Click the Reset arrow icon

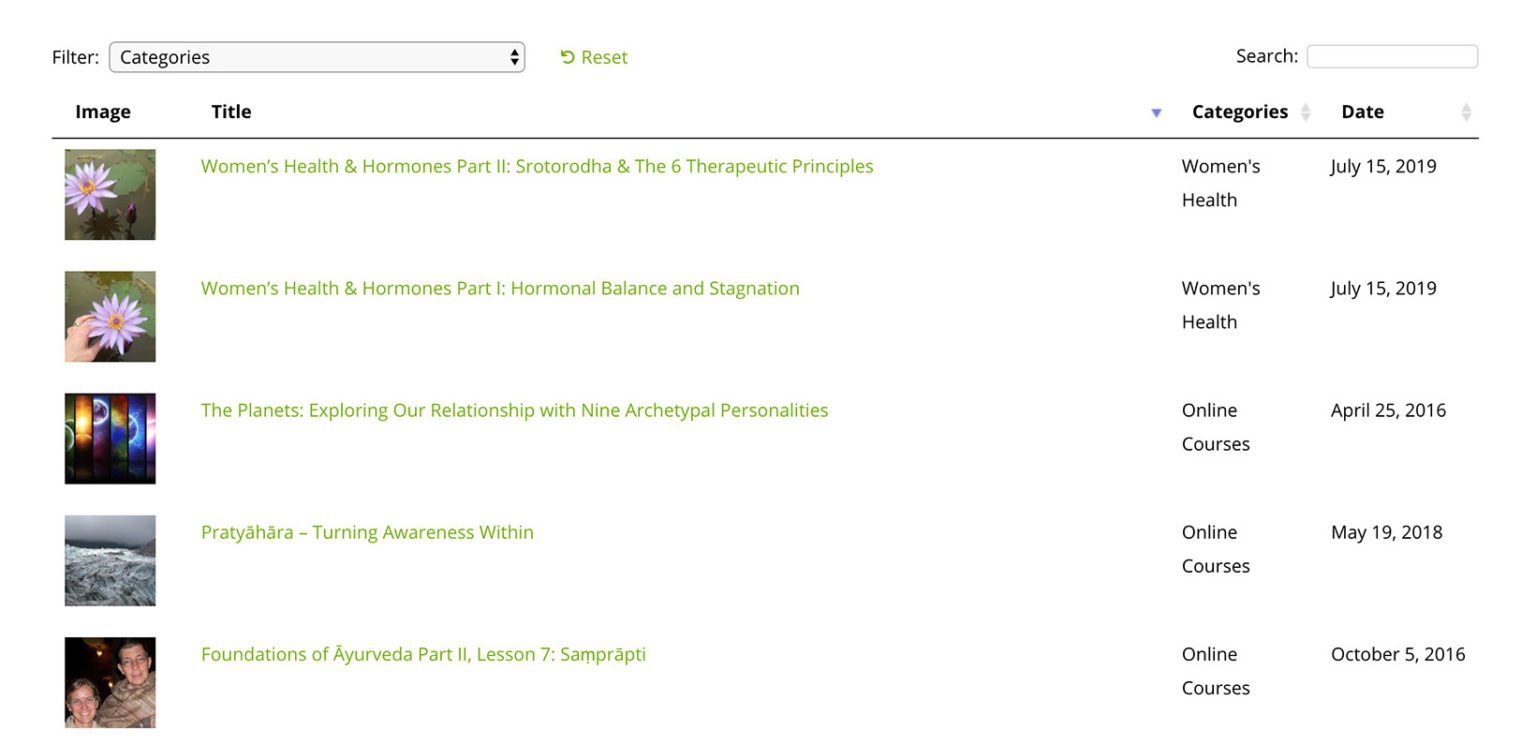click(x=566, y=57)
